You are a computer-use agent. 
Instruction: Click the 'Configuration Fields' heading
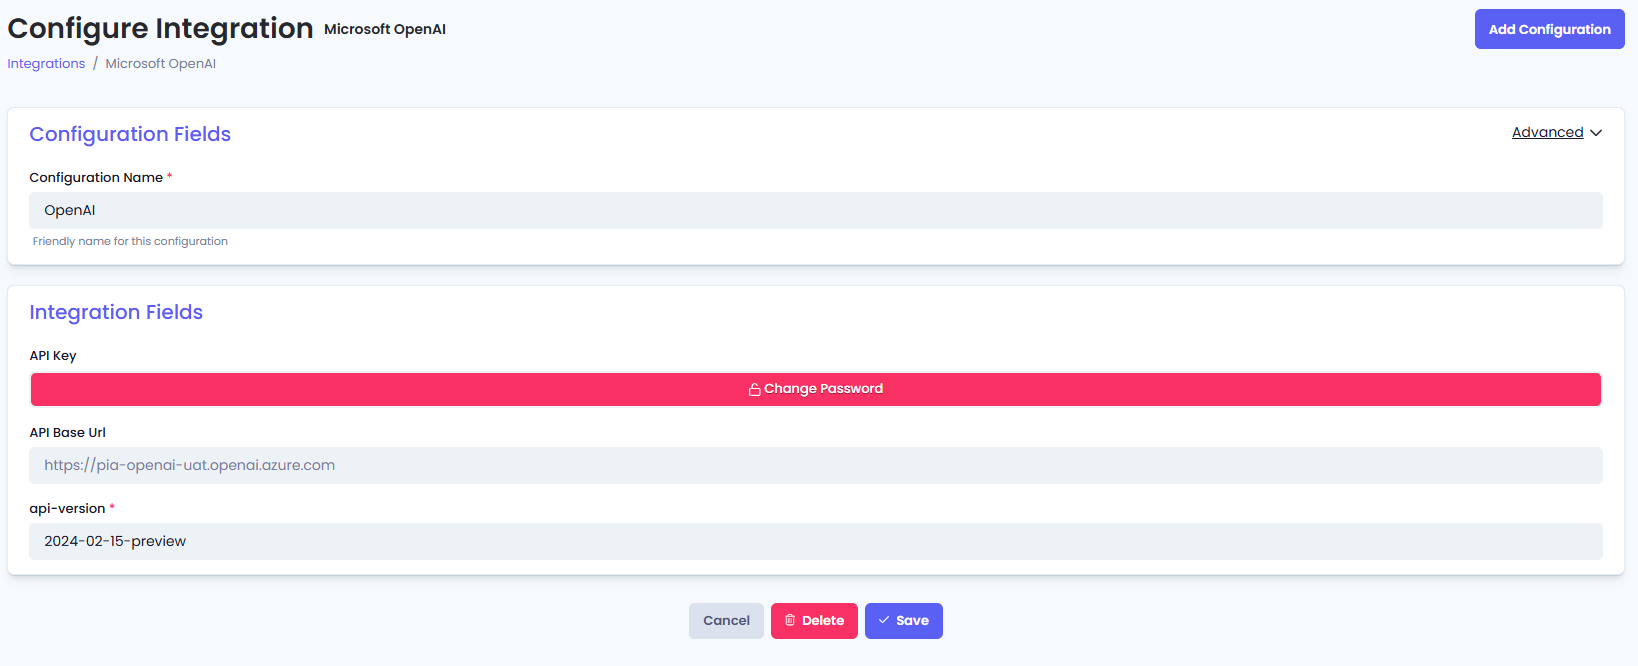click(x=130, y=134)
